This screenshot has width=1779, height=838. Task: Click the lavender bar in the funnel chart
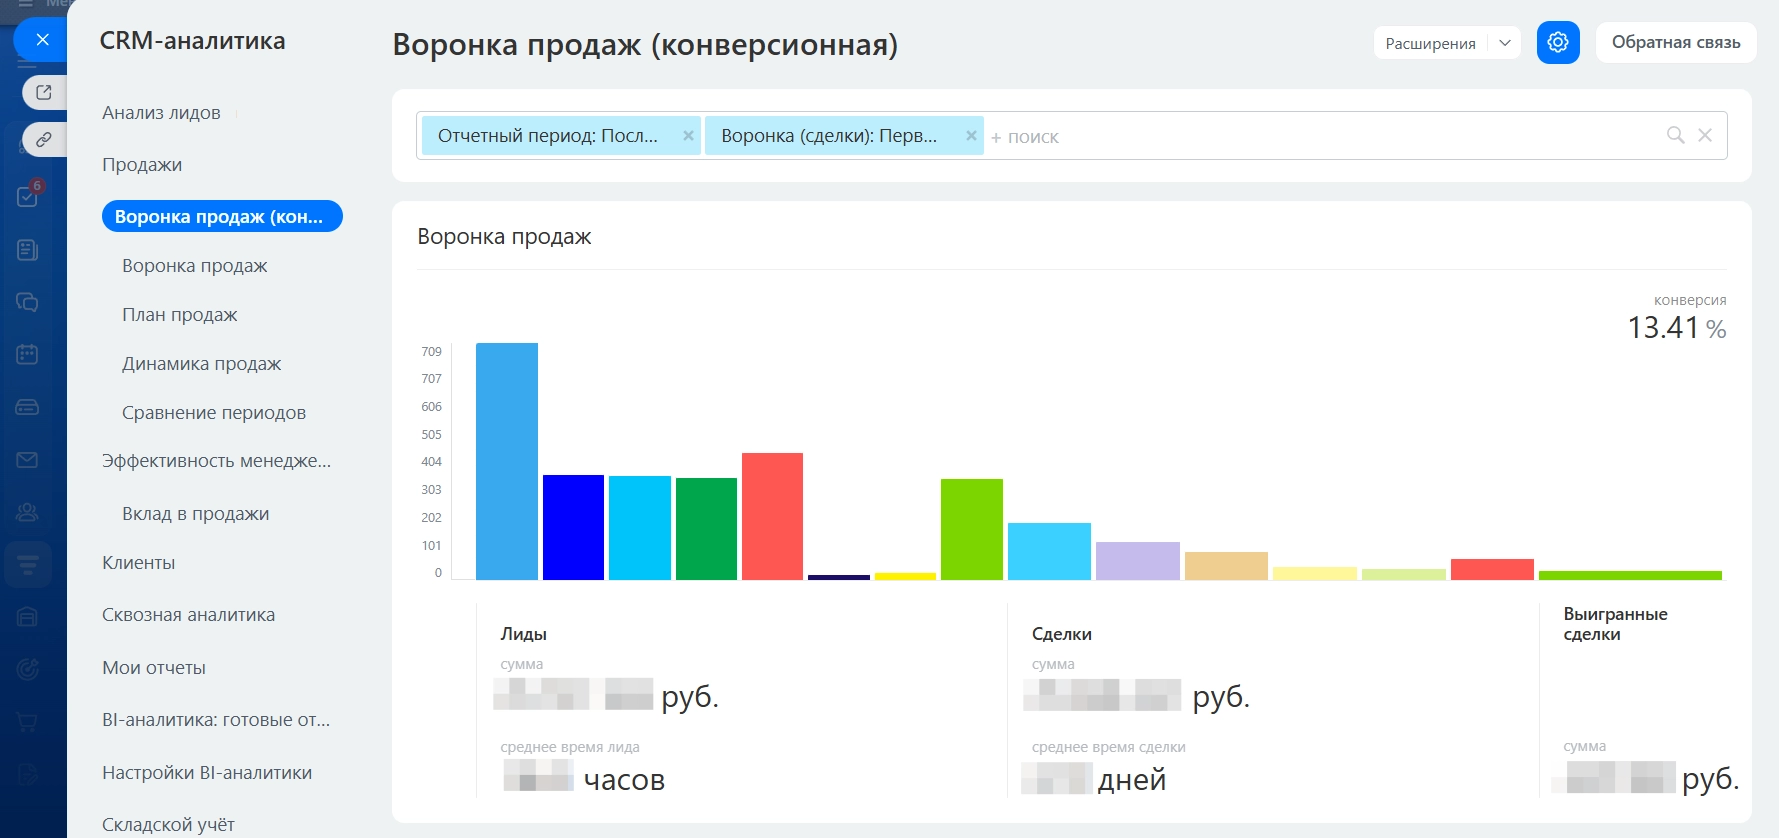(1138, 561)
